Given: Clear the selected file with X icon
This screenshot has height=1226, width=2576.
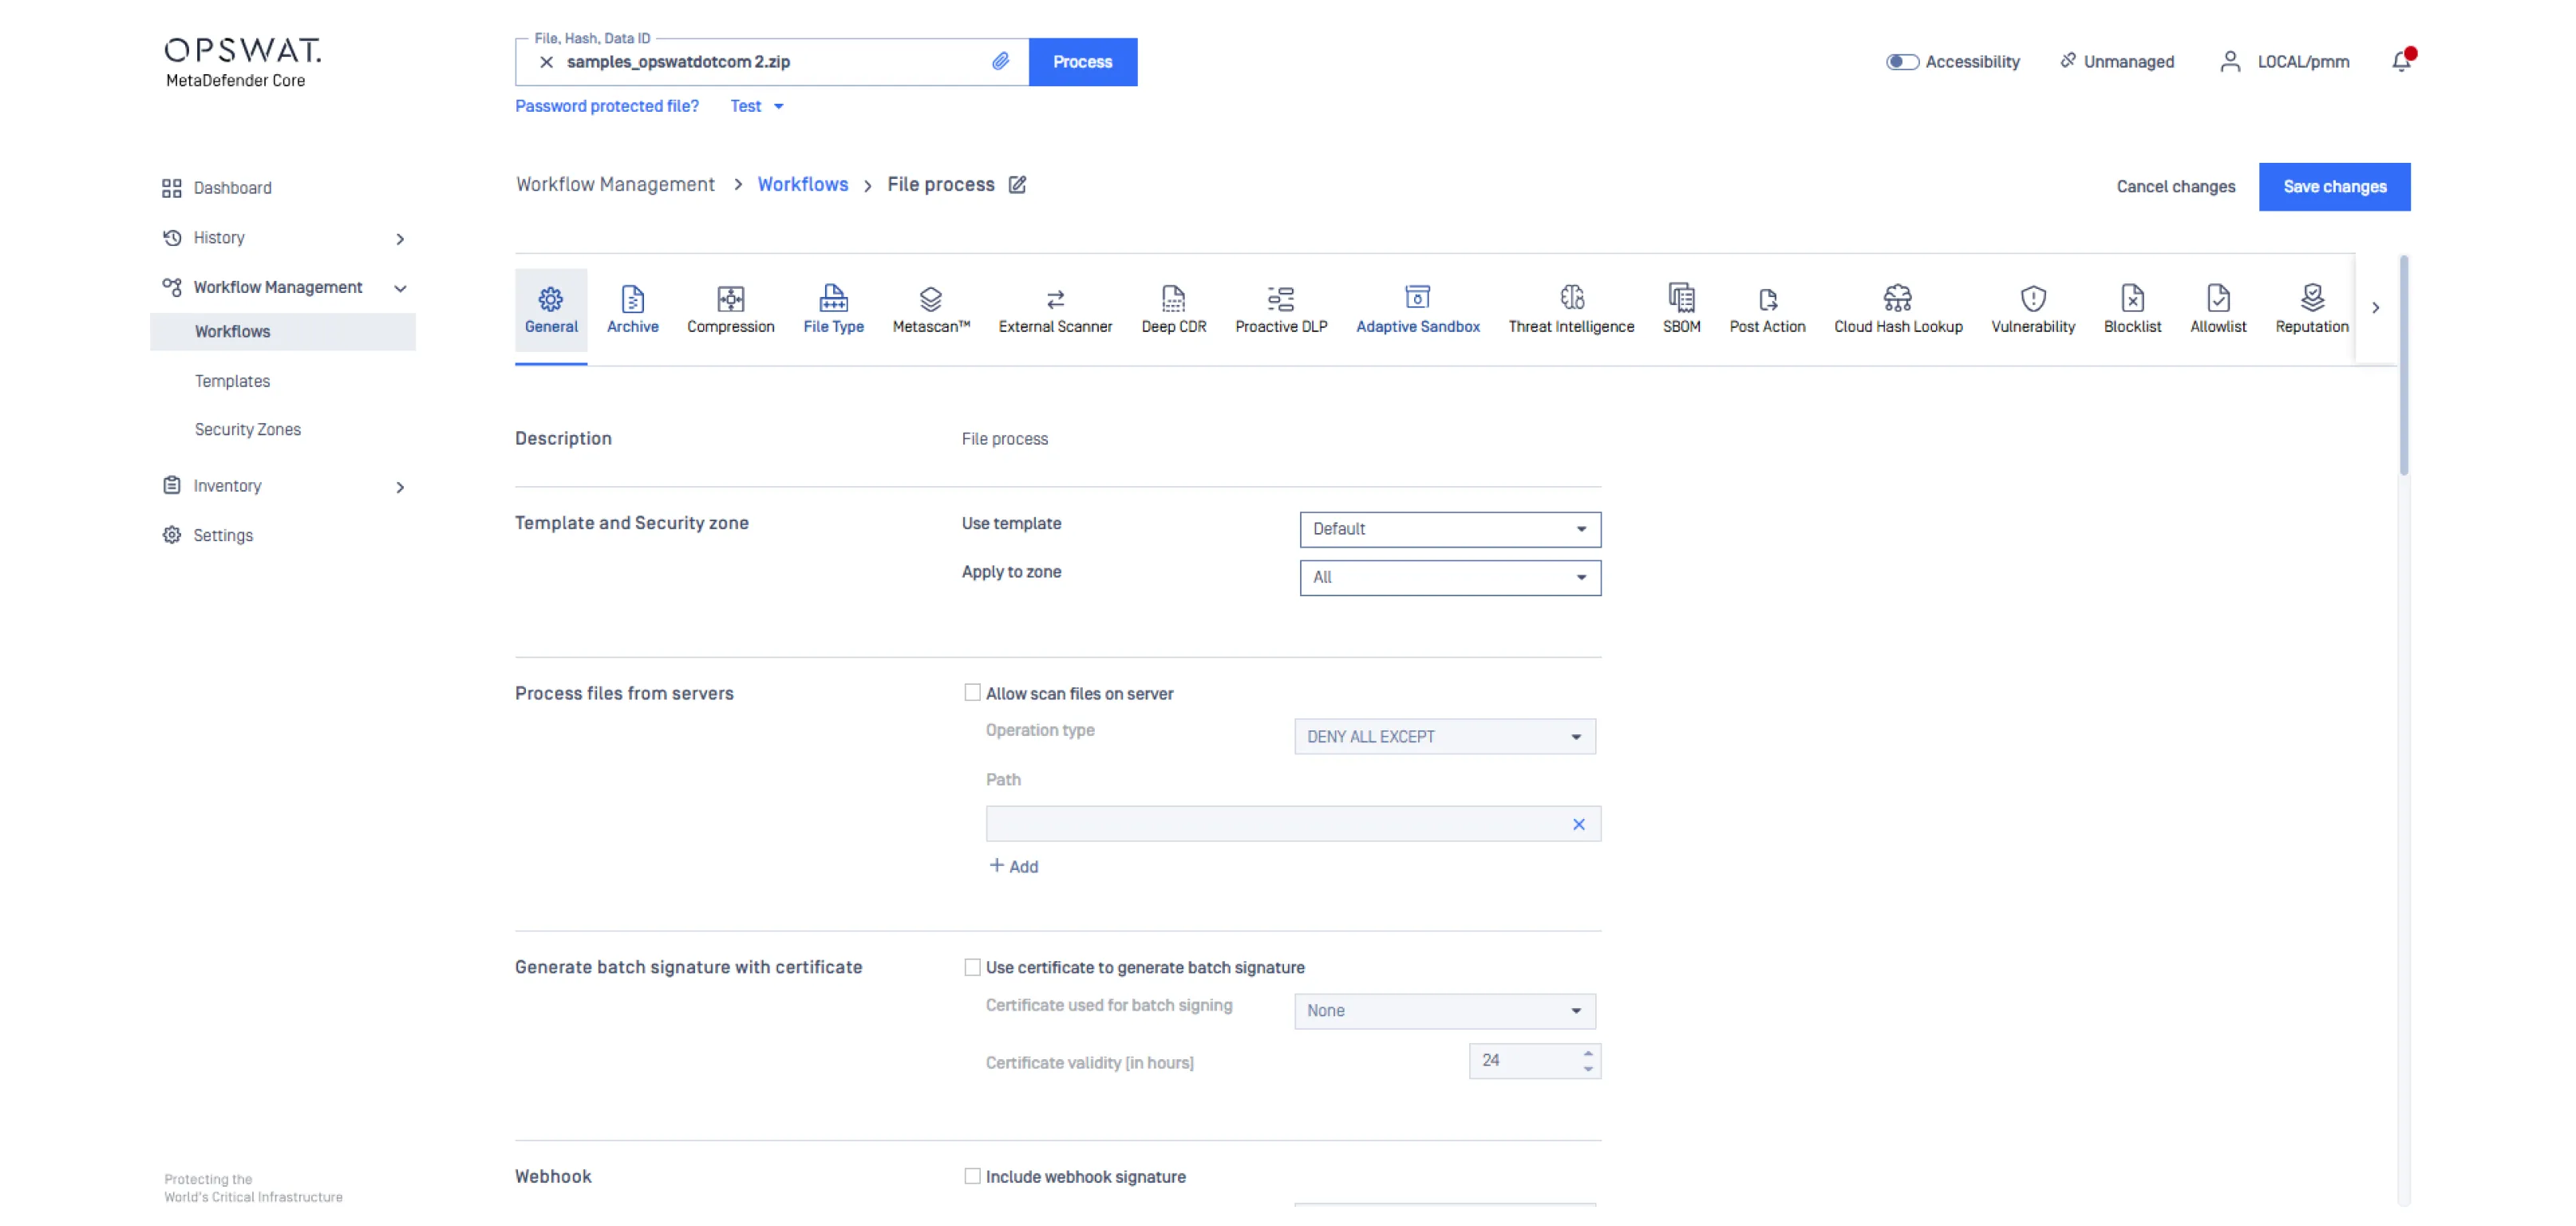Looking at the screenshot, I should coord(546,62).
